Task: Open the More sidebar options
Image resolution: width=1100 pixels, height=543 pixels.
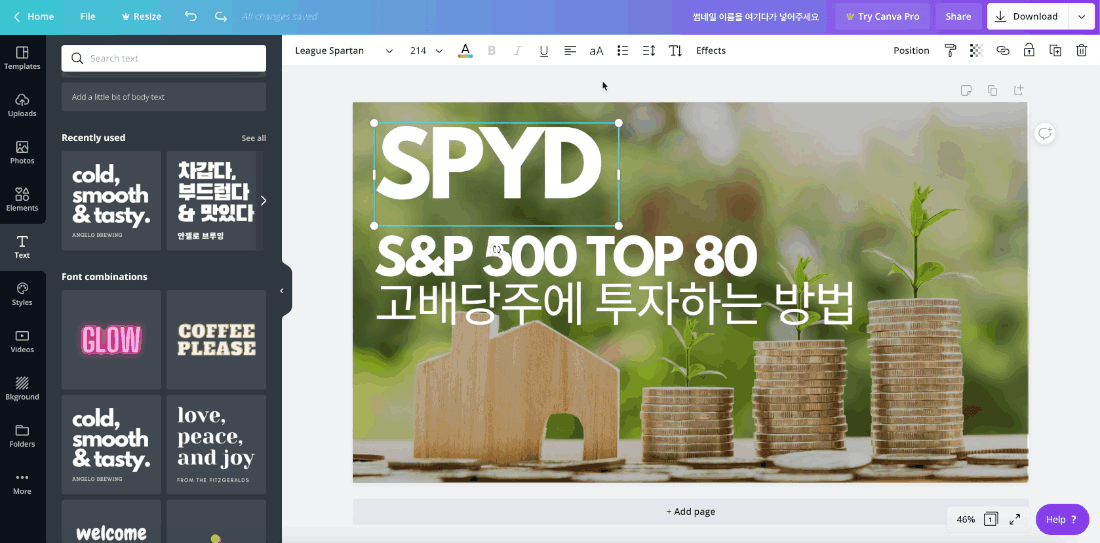Action: coord(22,483)
